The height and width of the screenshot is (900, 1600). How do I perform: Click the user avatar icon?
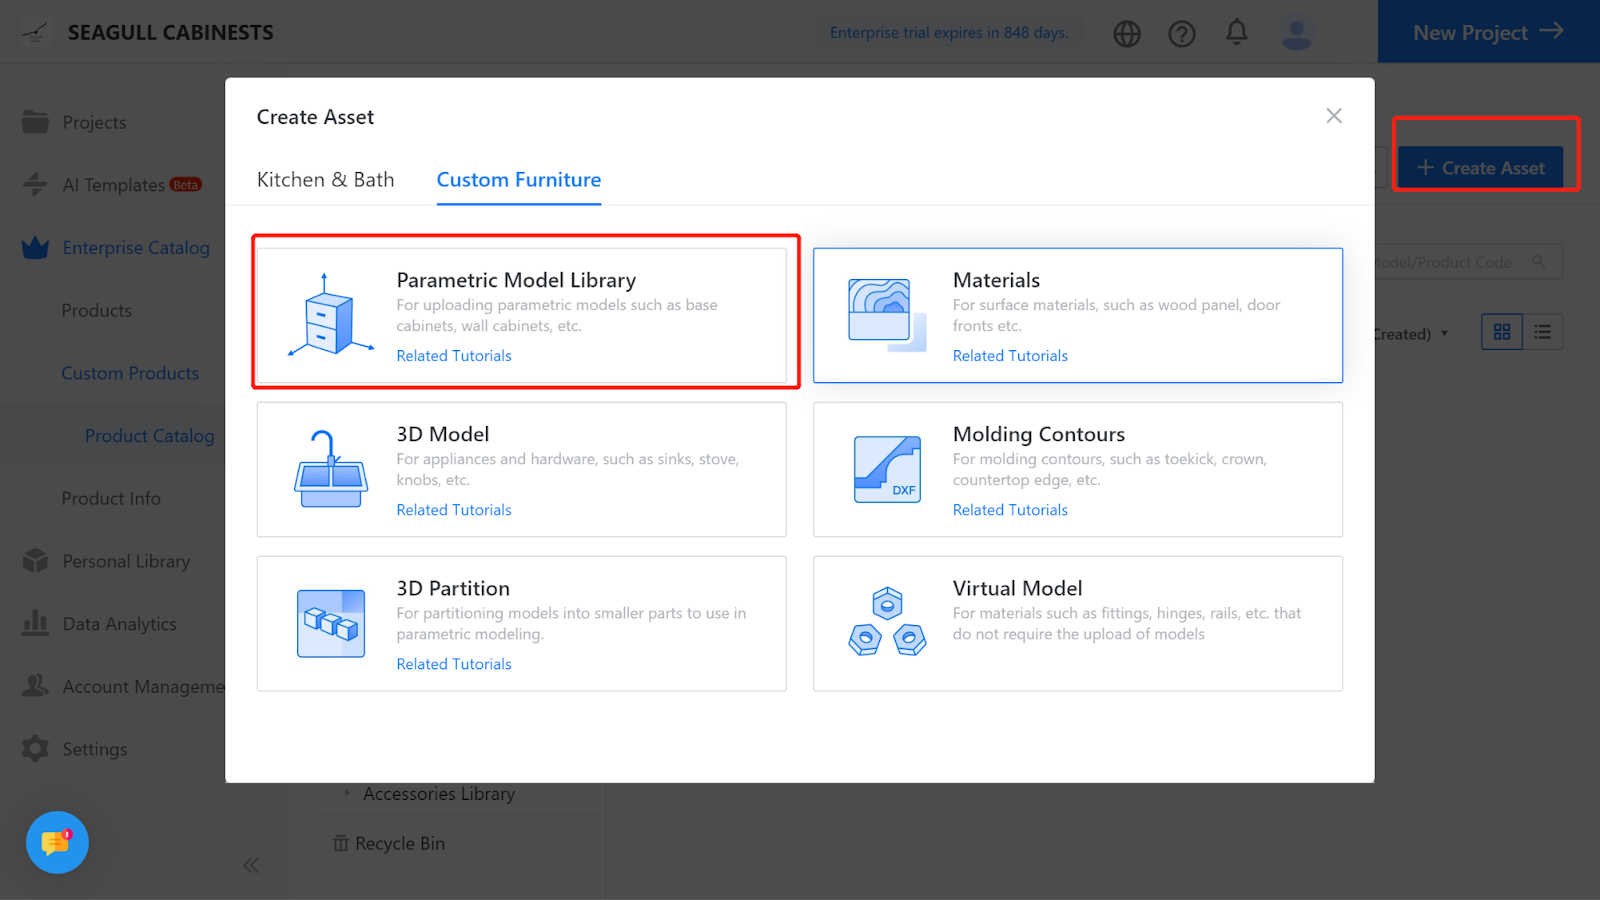click(x=1296, y=34)
